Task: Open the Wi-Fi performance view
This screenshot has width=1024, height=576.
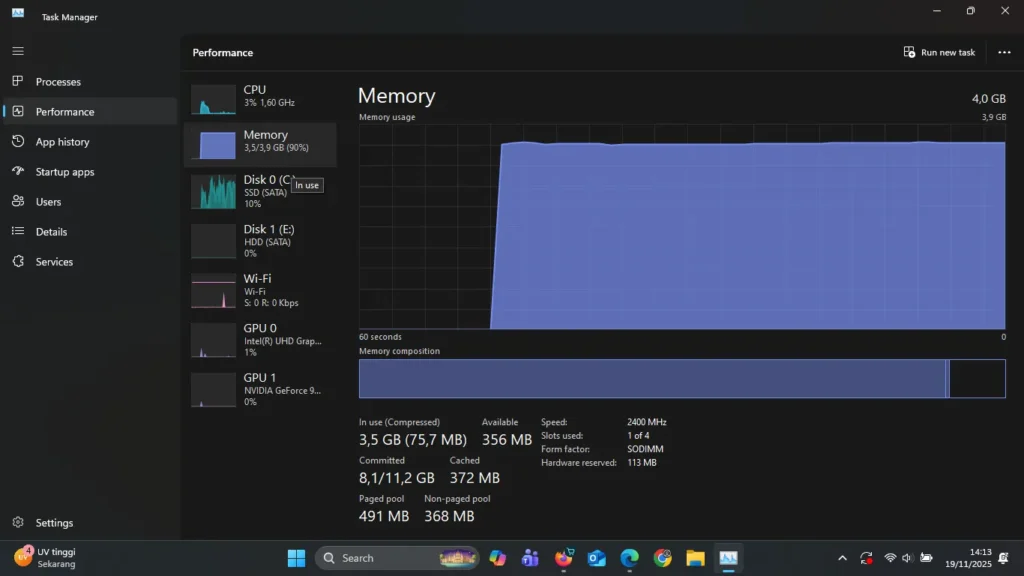Action: point(260,290)
